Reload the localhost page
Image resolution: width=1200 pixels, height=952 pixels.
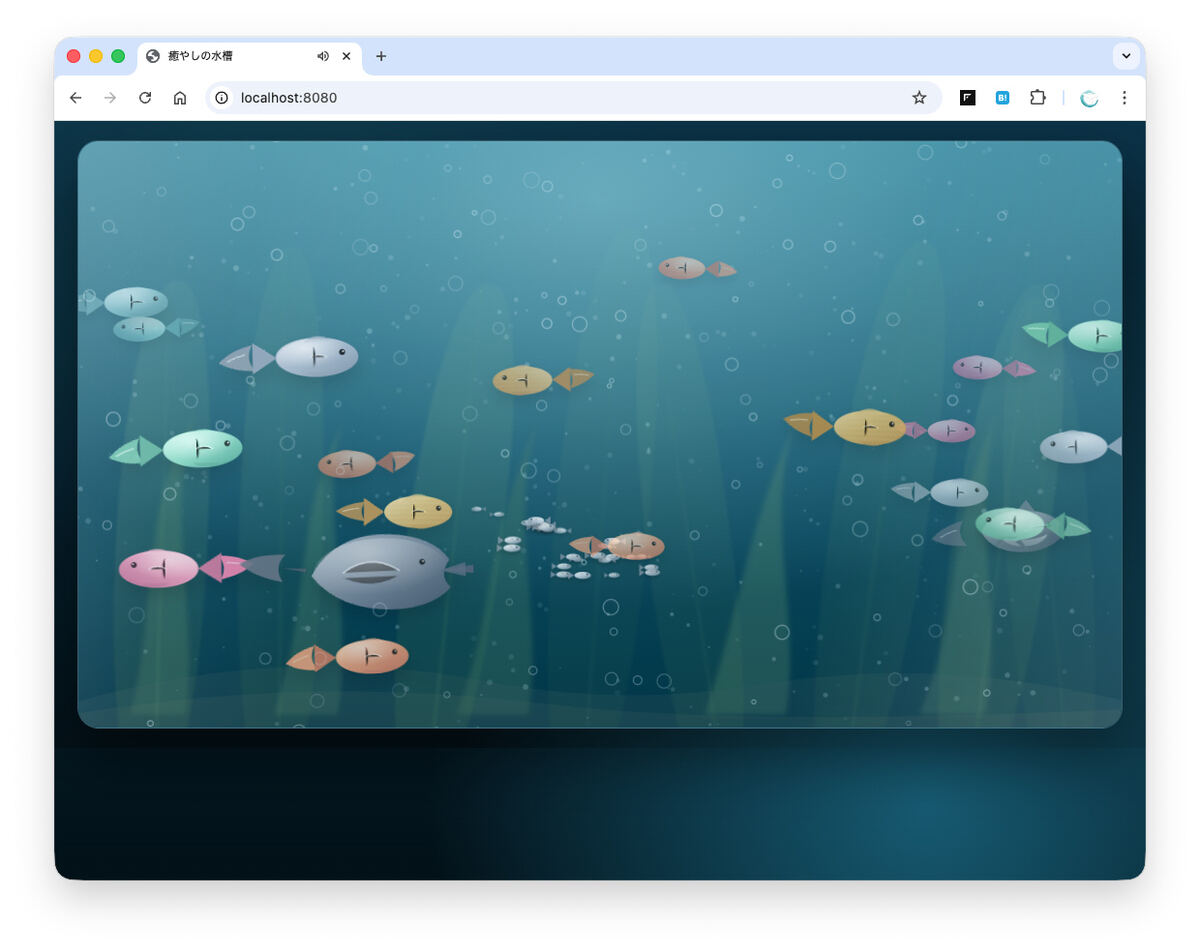[145, 98]
